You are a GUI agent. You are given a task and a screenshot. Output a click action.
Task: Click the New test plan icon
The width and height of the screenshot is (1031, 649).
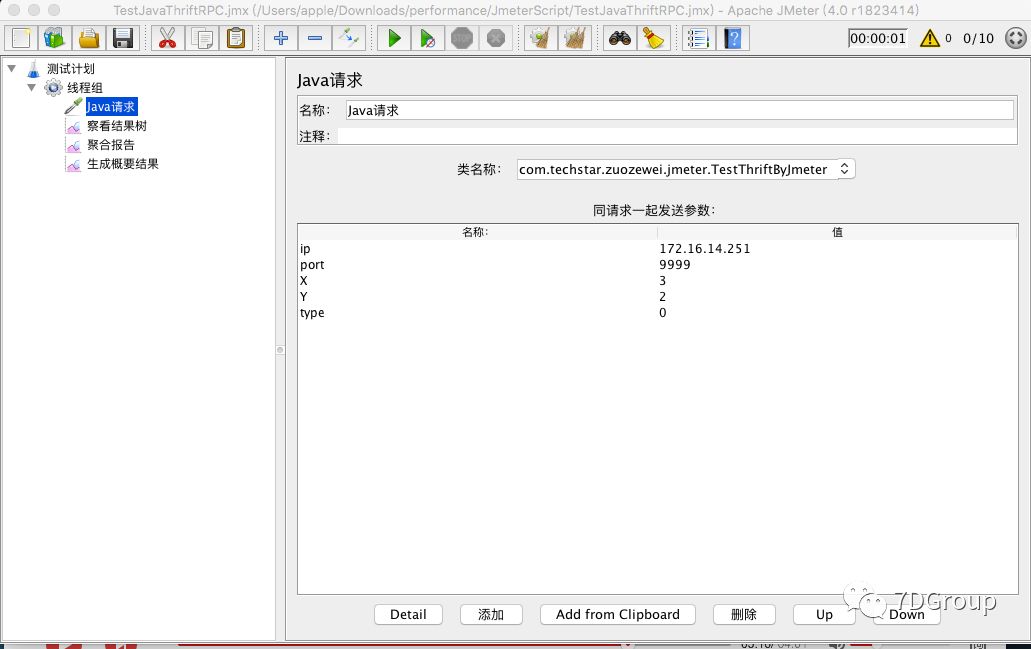20,38
